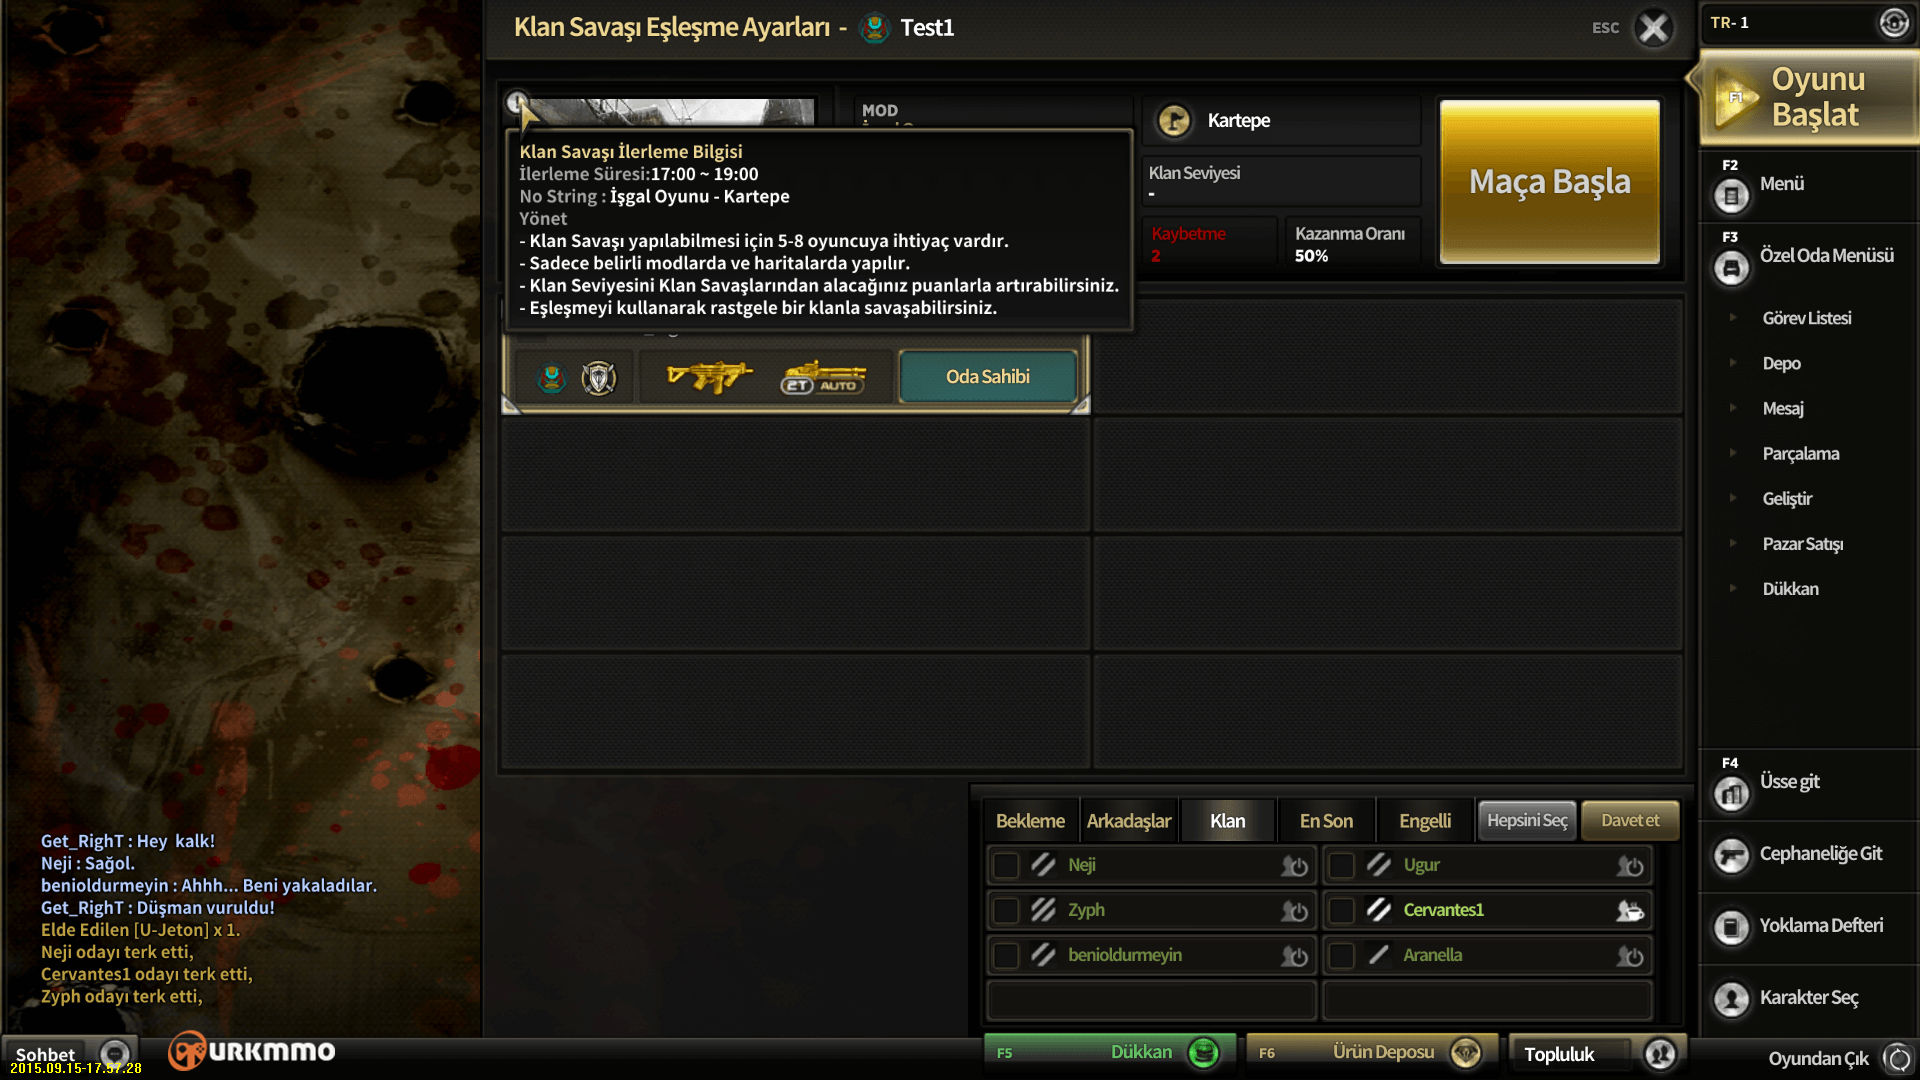Open Cephaneliğe Git weapon icon

(1731, 855)
